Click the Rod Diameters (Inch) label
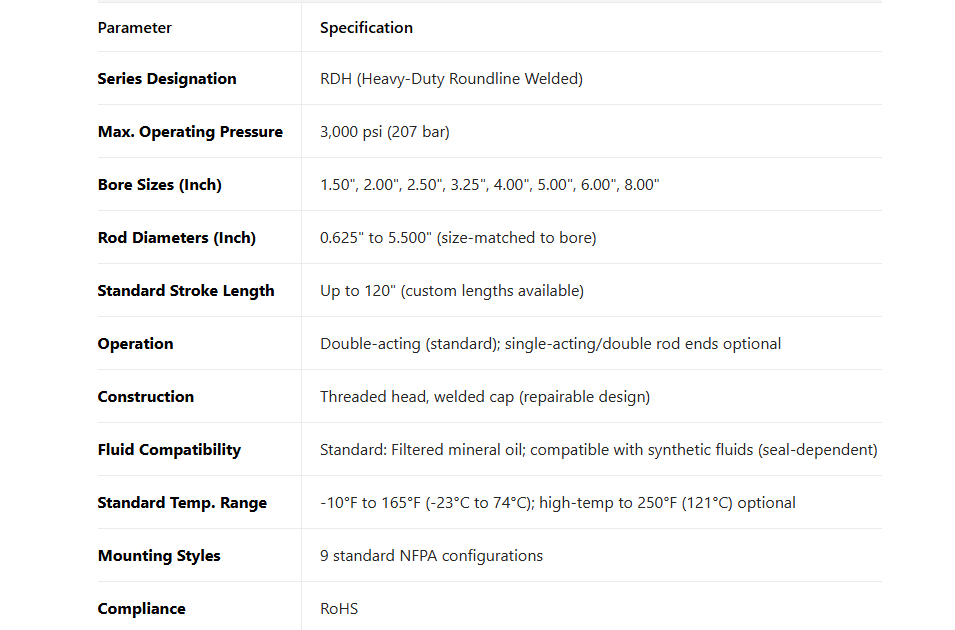 (176, 238)
